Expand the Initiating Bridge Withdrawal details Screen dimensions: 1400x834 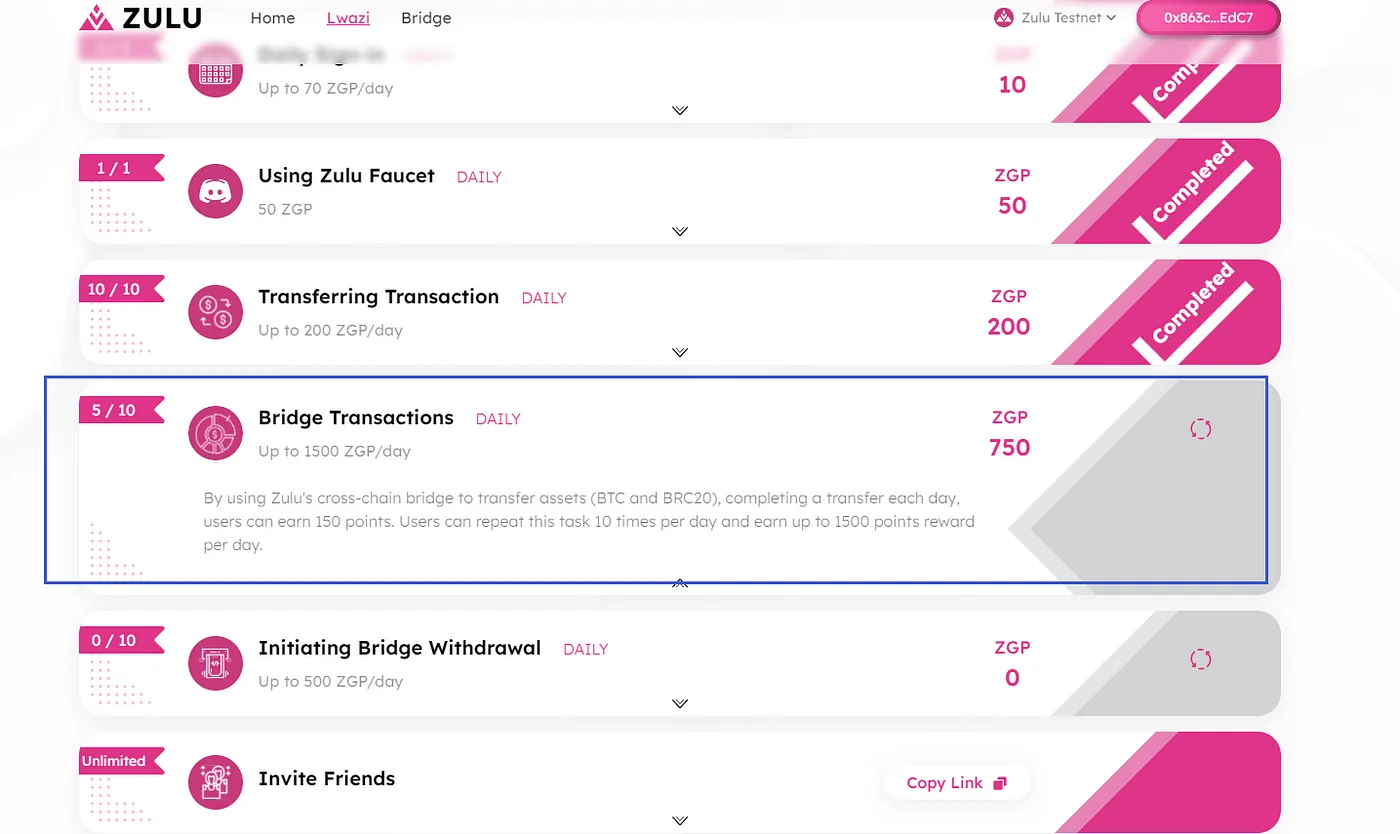point(680,703)
